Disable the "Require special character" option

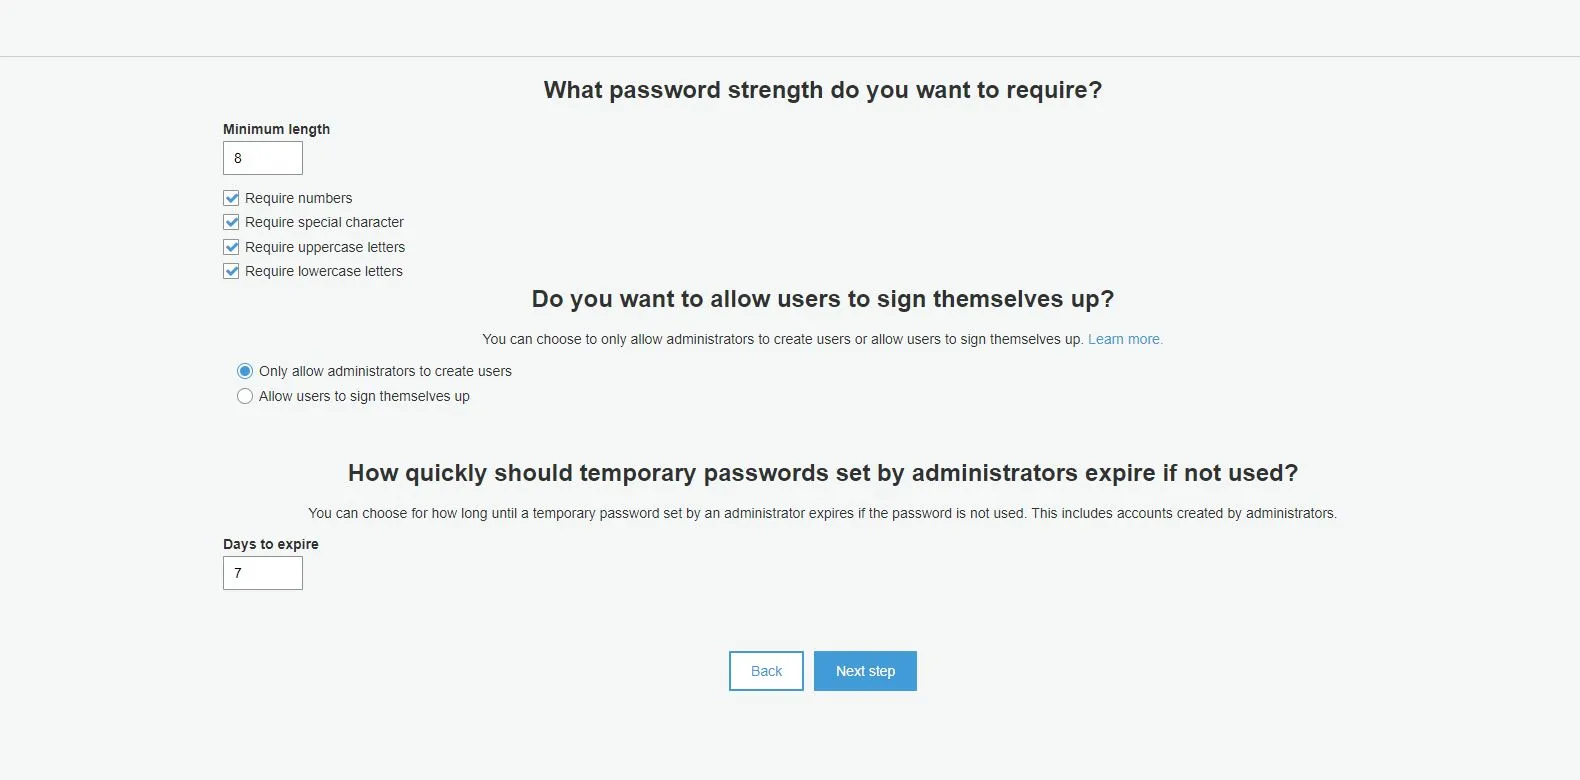point(231,222)
